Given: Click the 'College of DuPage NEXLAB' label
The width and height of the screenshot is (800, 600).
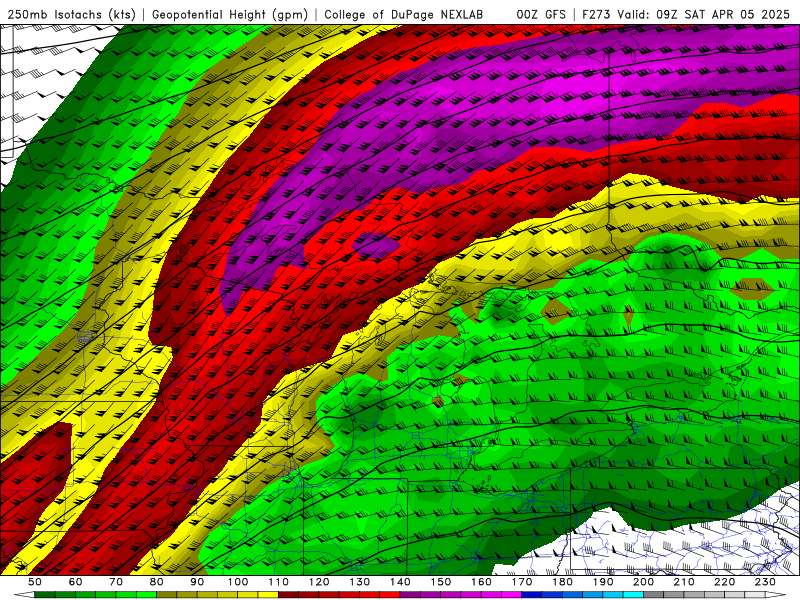Looking at the screenshot, I should tap(404, 15).
